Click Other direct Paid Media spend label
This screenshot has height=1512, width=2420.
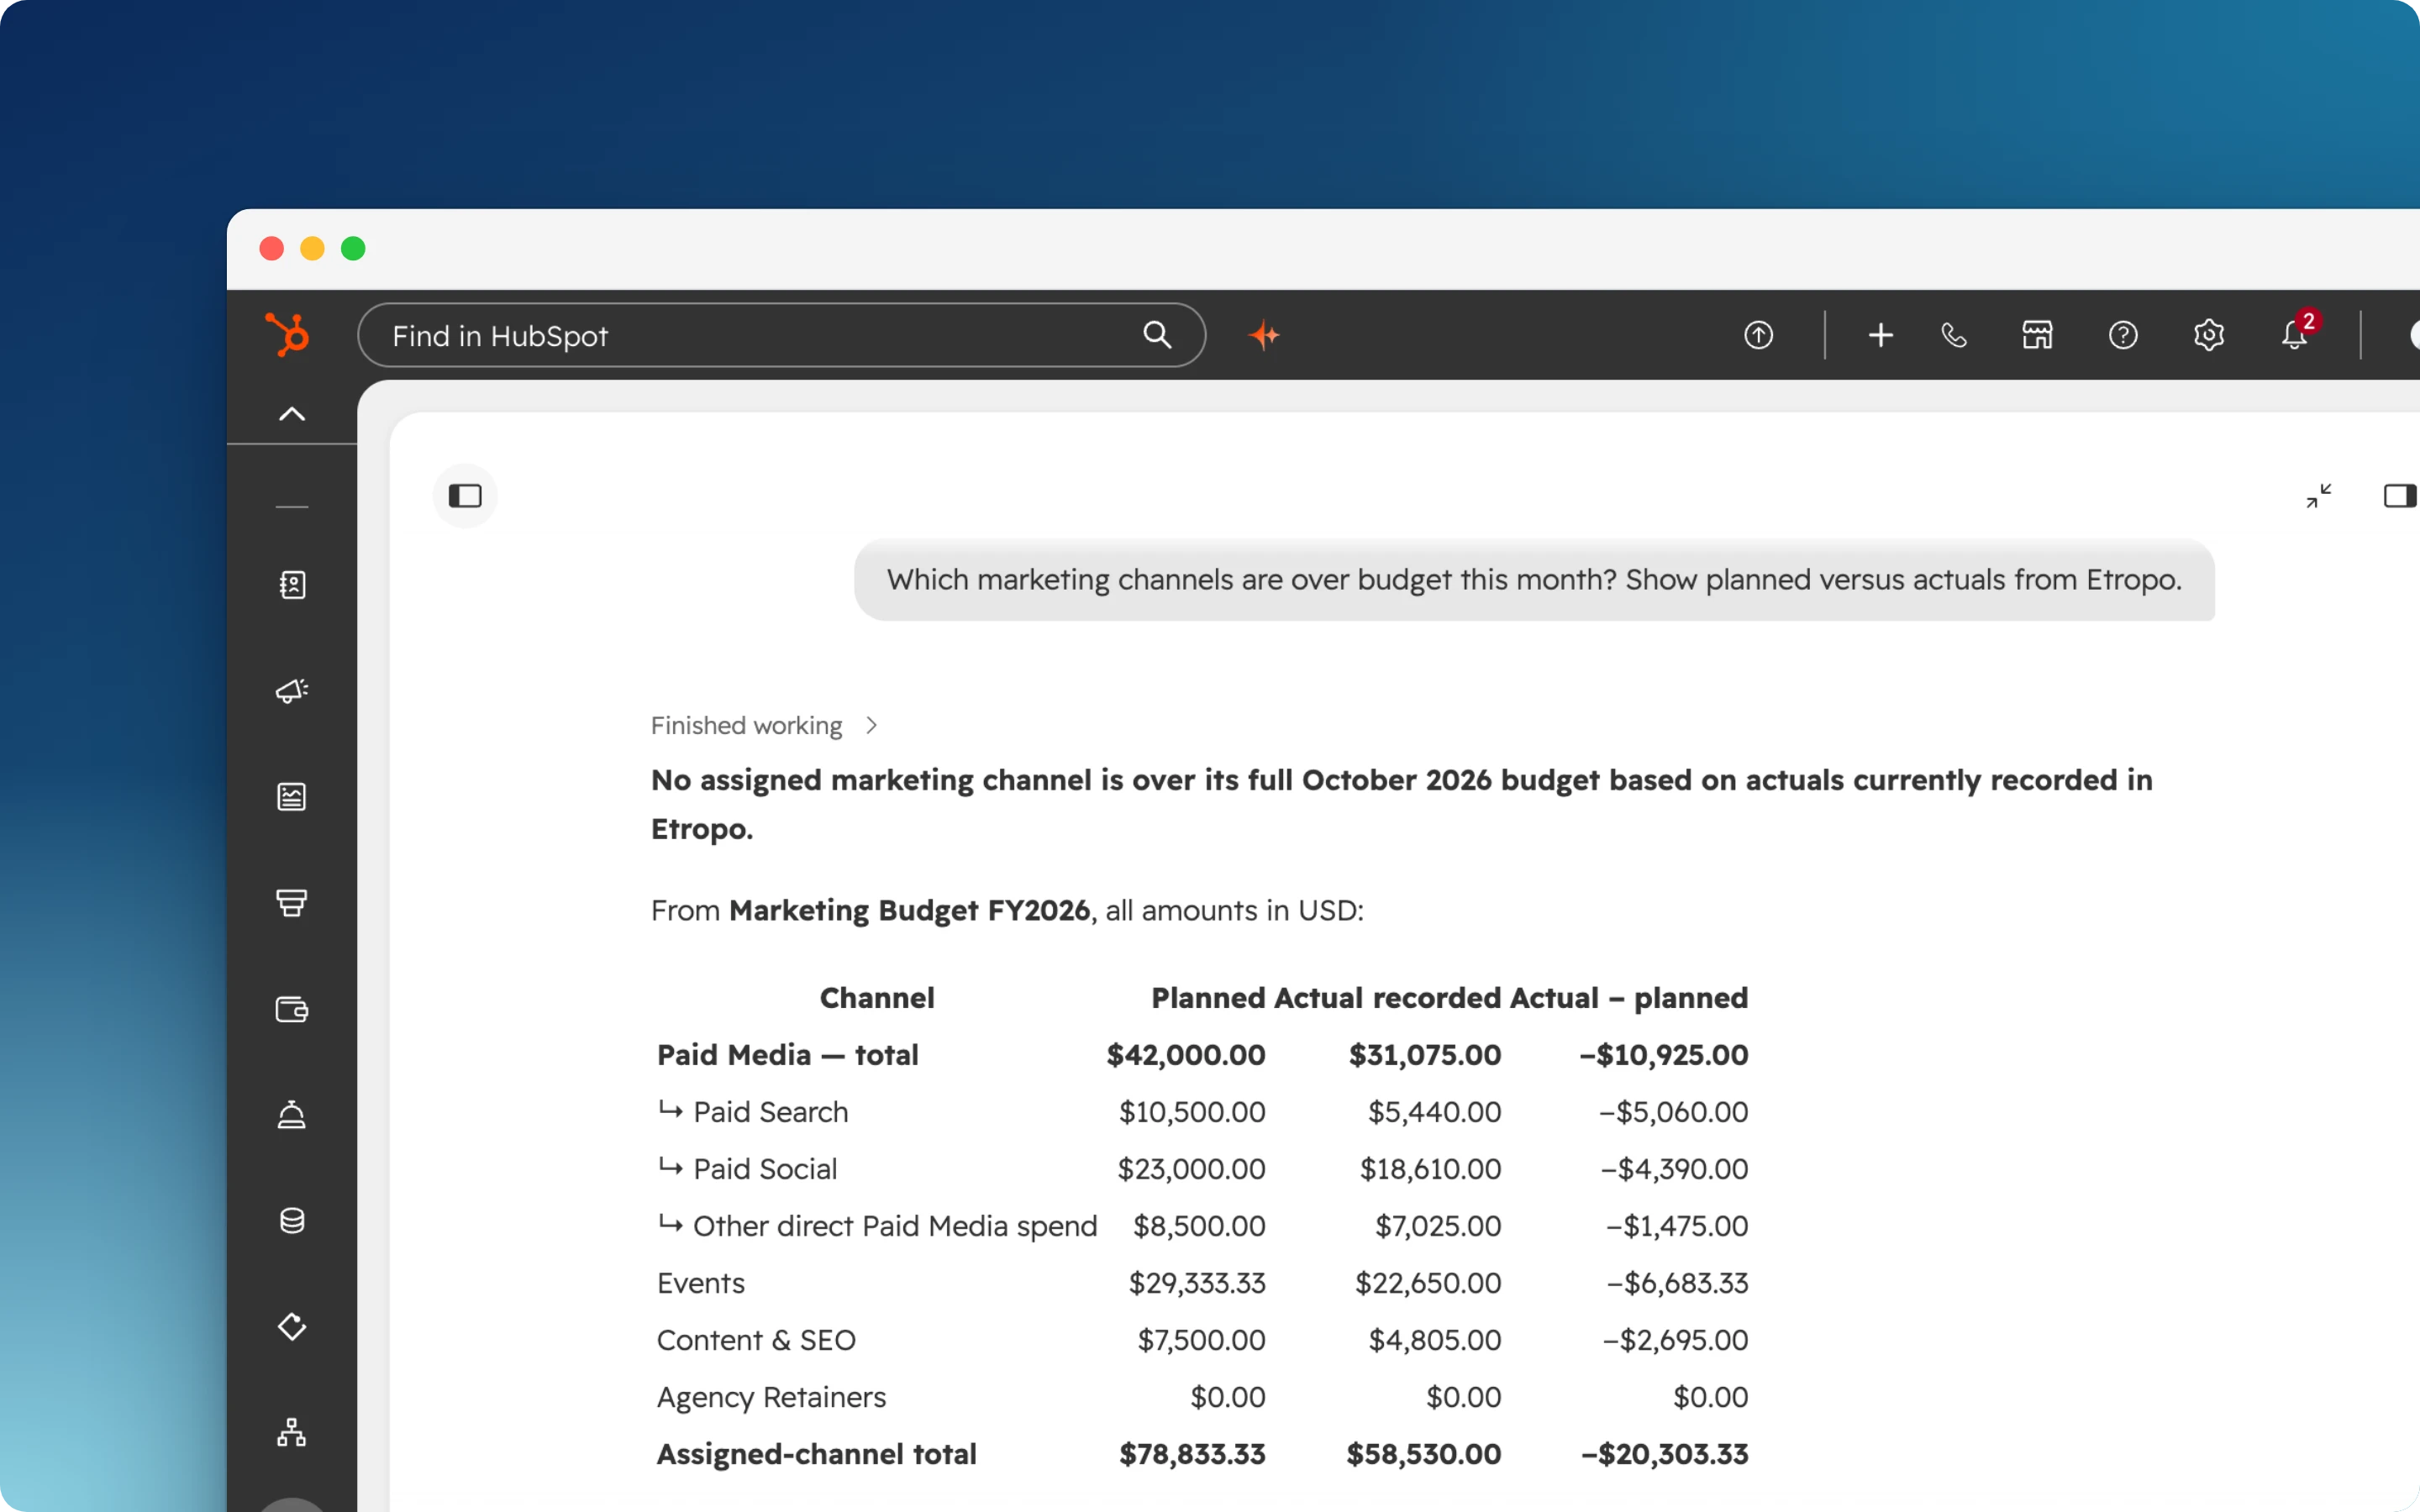coord(895,1226)
